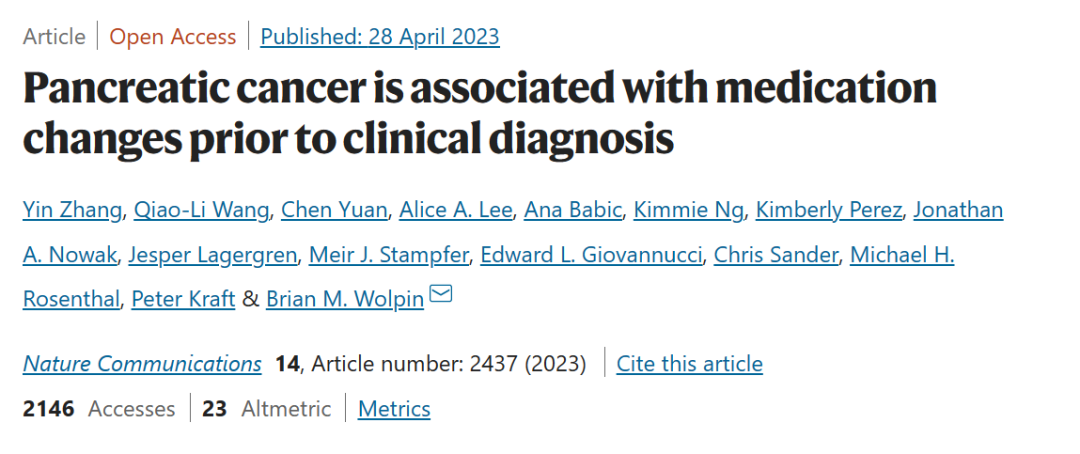1080x454 pixels.
Task: Click the Open Access label
Action: [173, 37]
